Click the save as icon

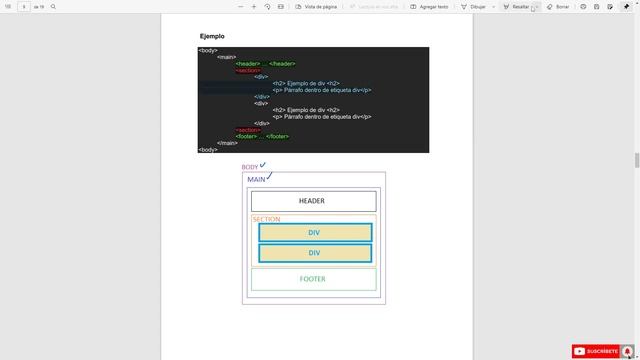point(610,7)
